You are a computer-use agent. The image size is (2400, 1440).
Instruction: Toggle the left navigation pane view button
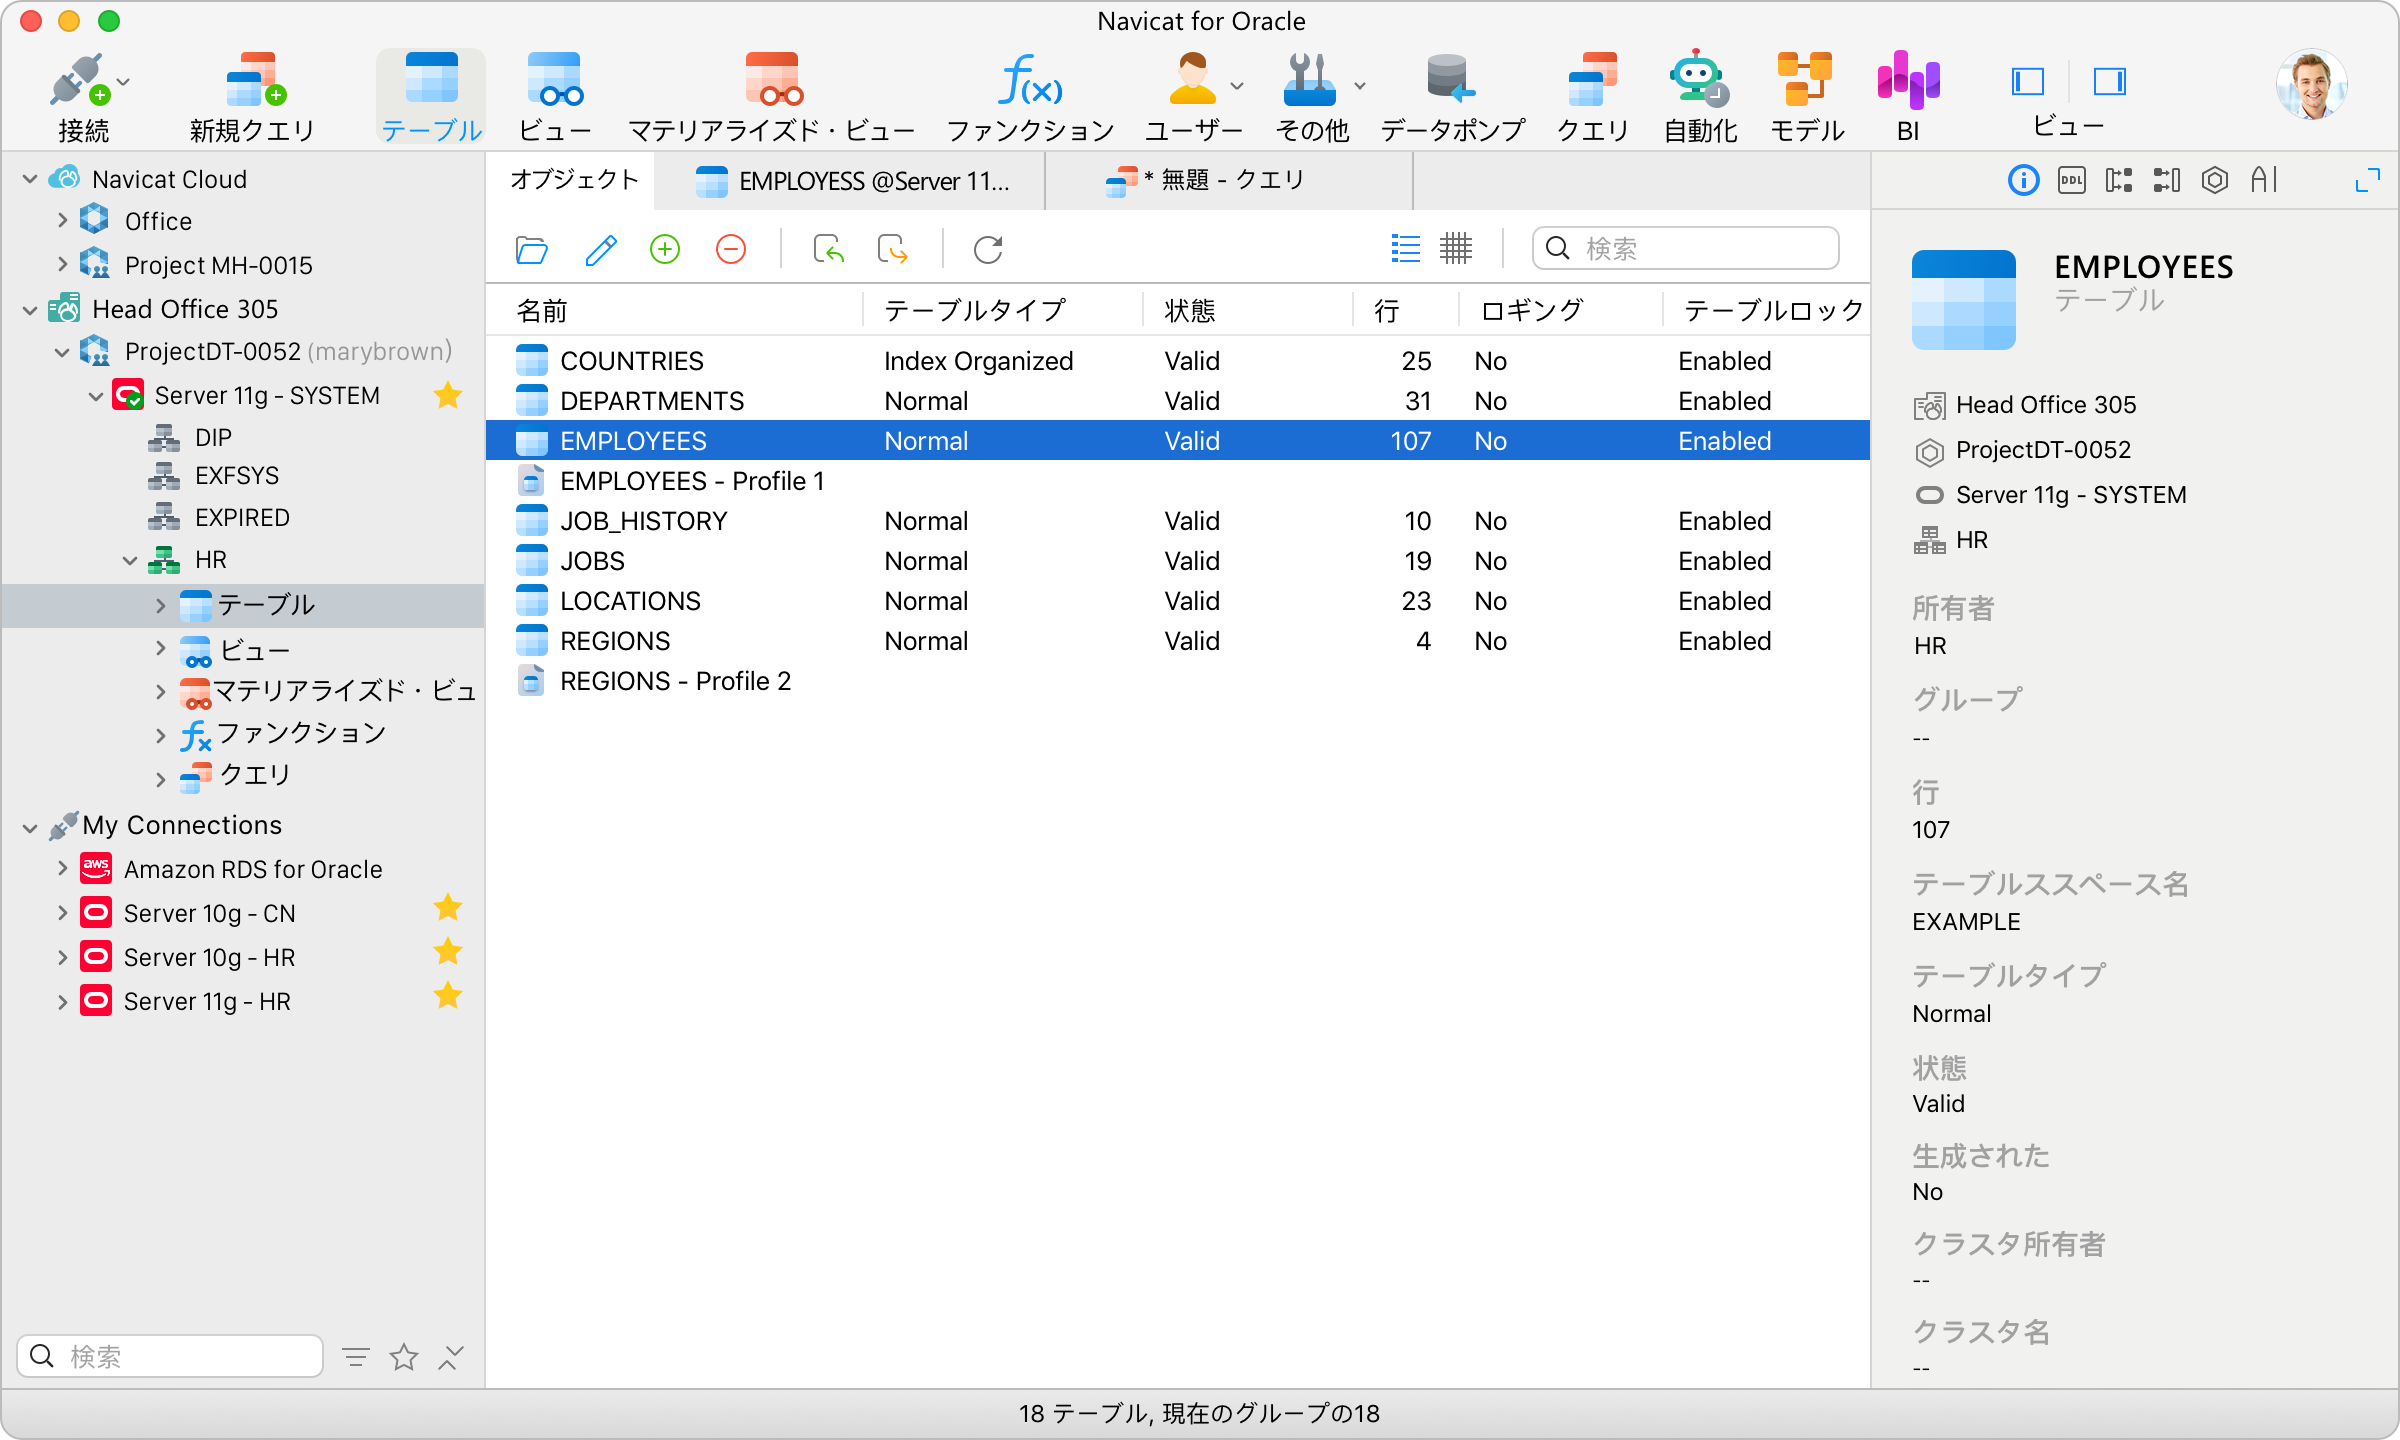point(2027,81)
